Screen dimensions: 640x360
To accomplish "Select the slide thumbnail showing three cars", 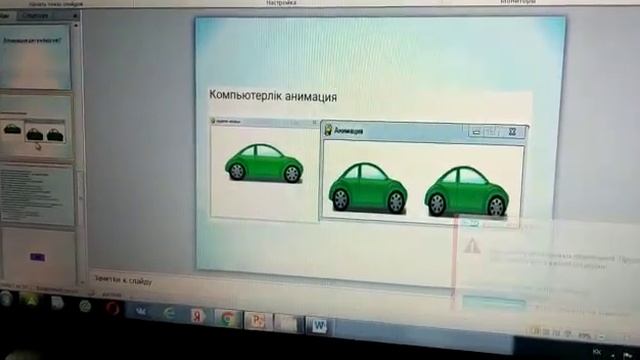I will 37,127.
